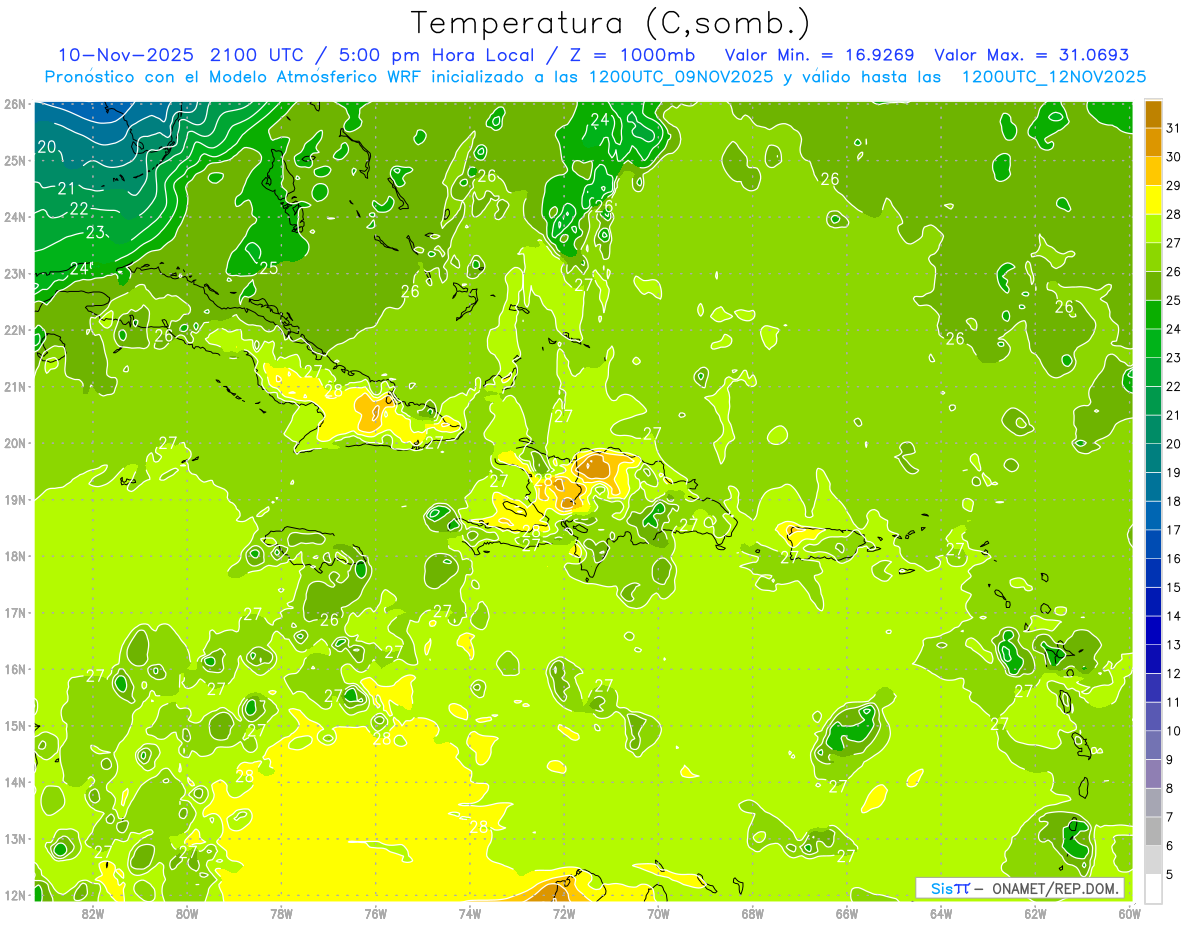Click the longitude axis label "74W"
The width and height of the screenshot is (1200, 927).
click(469, 913)
